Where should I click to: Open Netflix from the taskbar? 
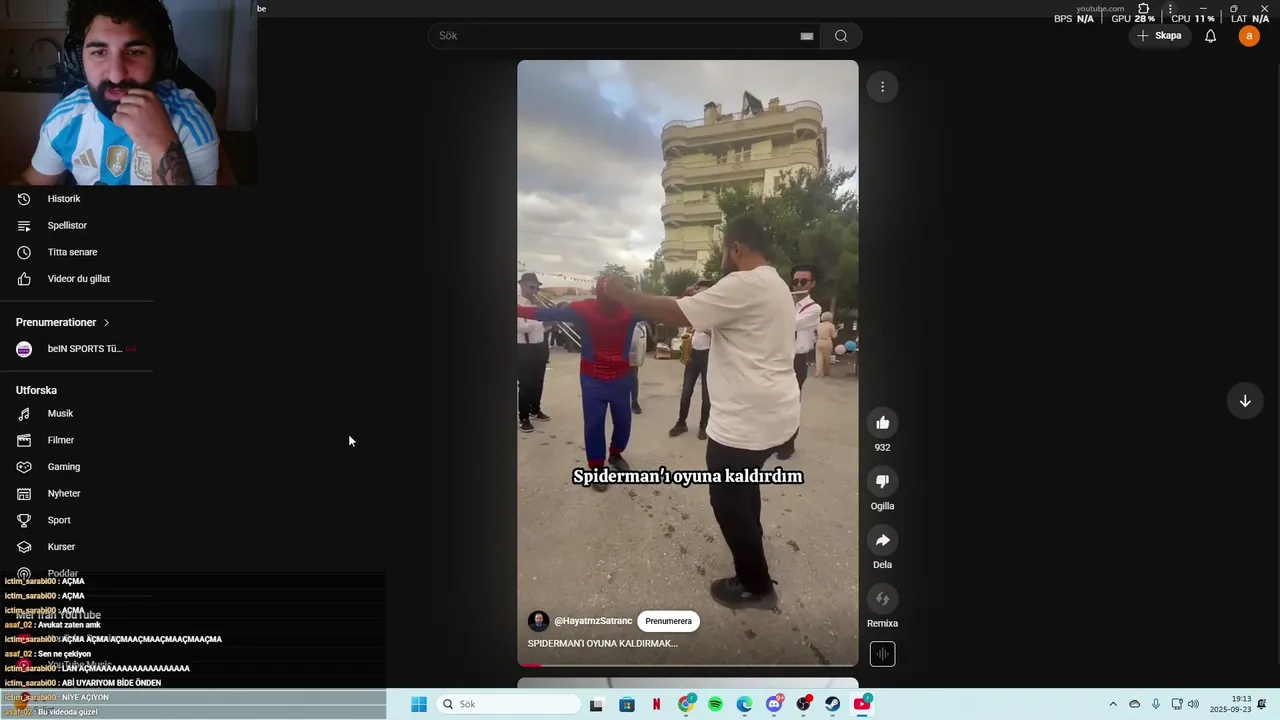point(656,704)
